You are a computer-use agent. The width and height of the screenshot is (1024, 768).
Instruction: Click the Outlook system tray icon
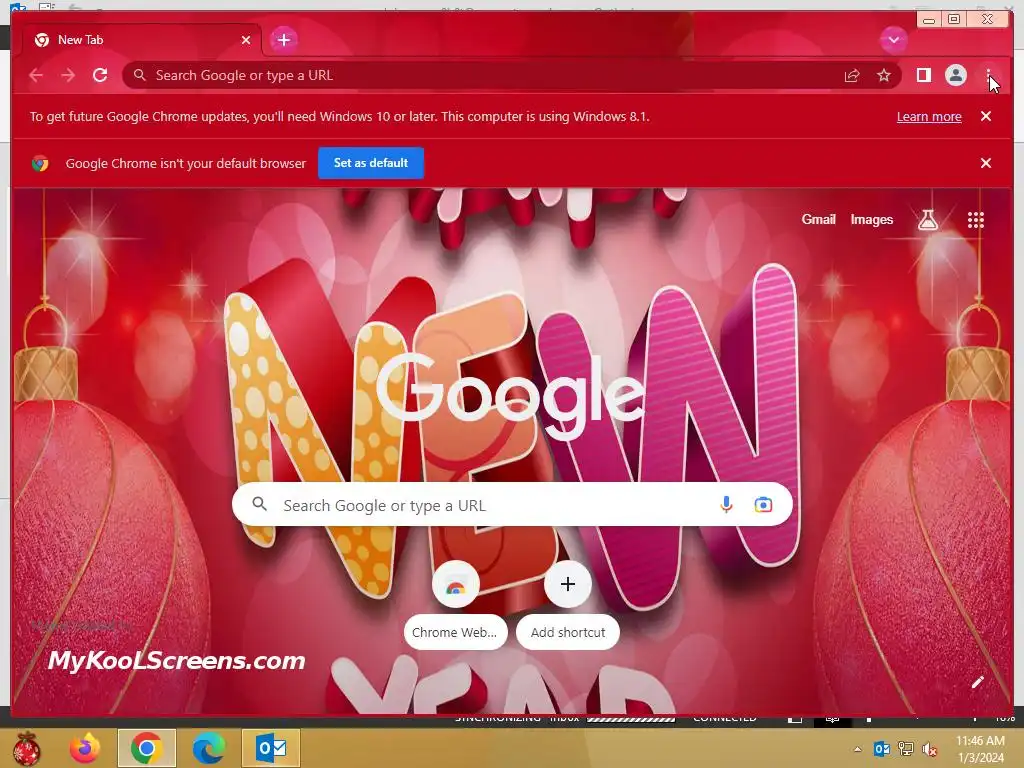(x=882, y=749)
